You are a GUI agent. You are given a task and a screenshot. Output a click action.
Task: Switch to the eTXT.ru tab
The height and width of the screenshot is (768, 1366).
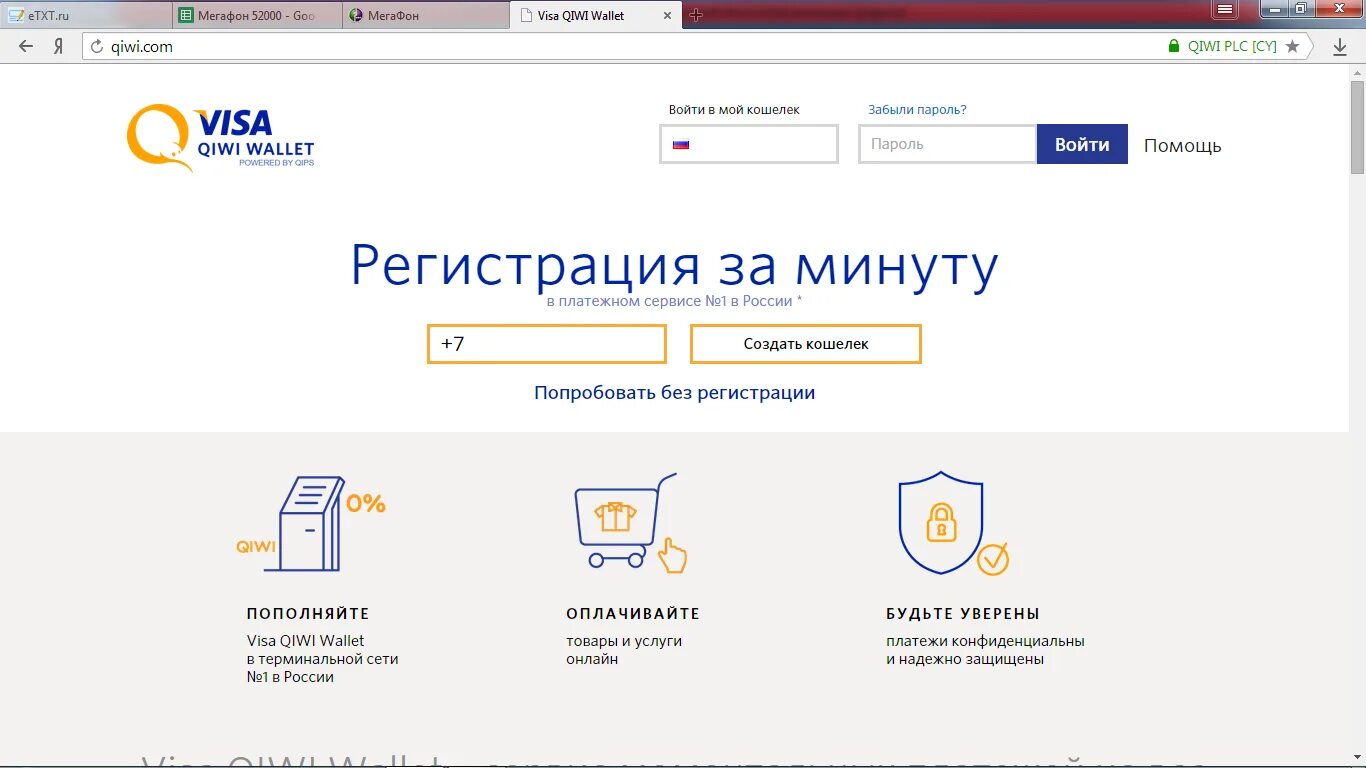coord(85,15)
